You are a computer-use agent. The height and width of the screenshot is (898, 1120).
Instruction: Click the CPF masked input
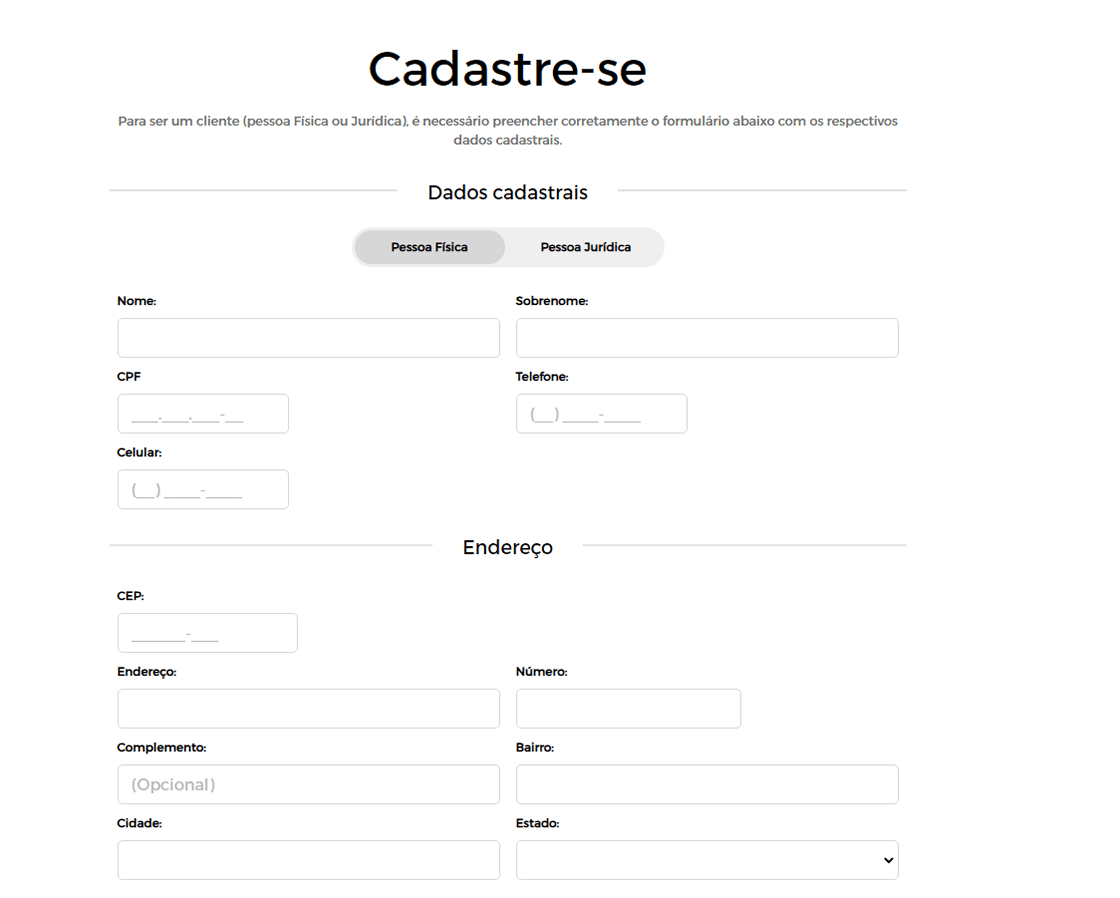click(x=203, y=414)
